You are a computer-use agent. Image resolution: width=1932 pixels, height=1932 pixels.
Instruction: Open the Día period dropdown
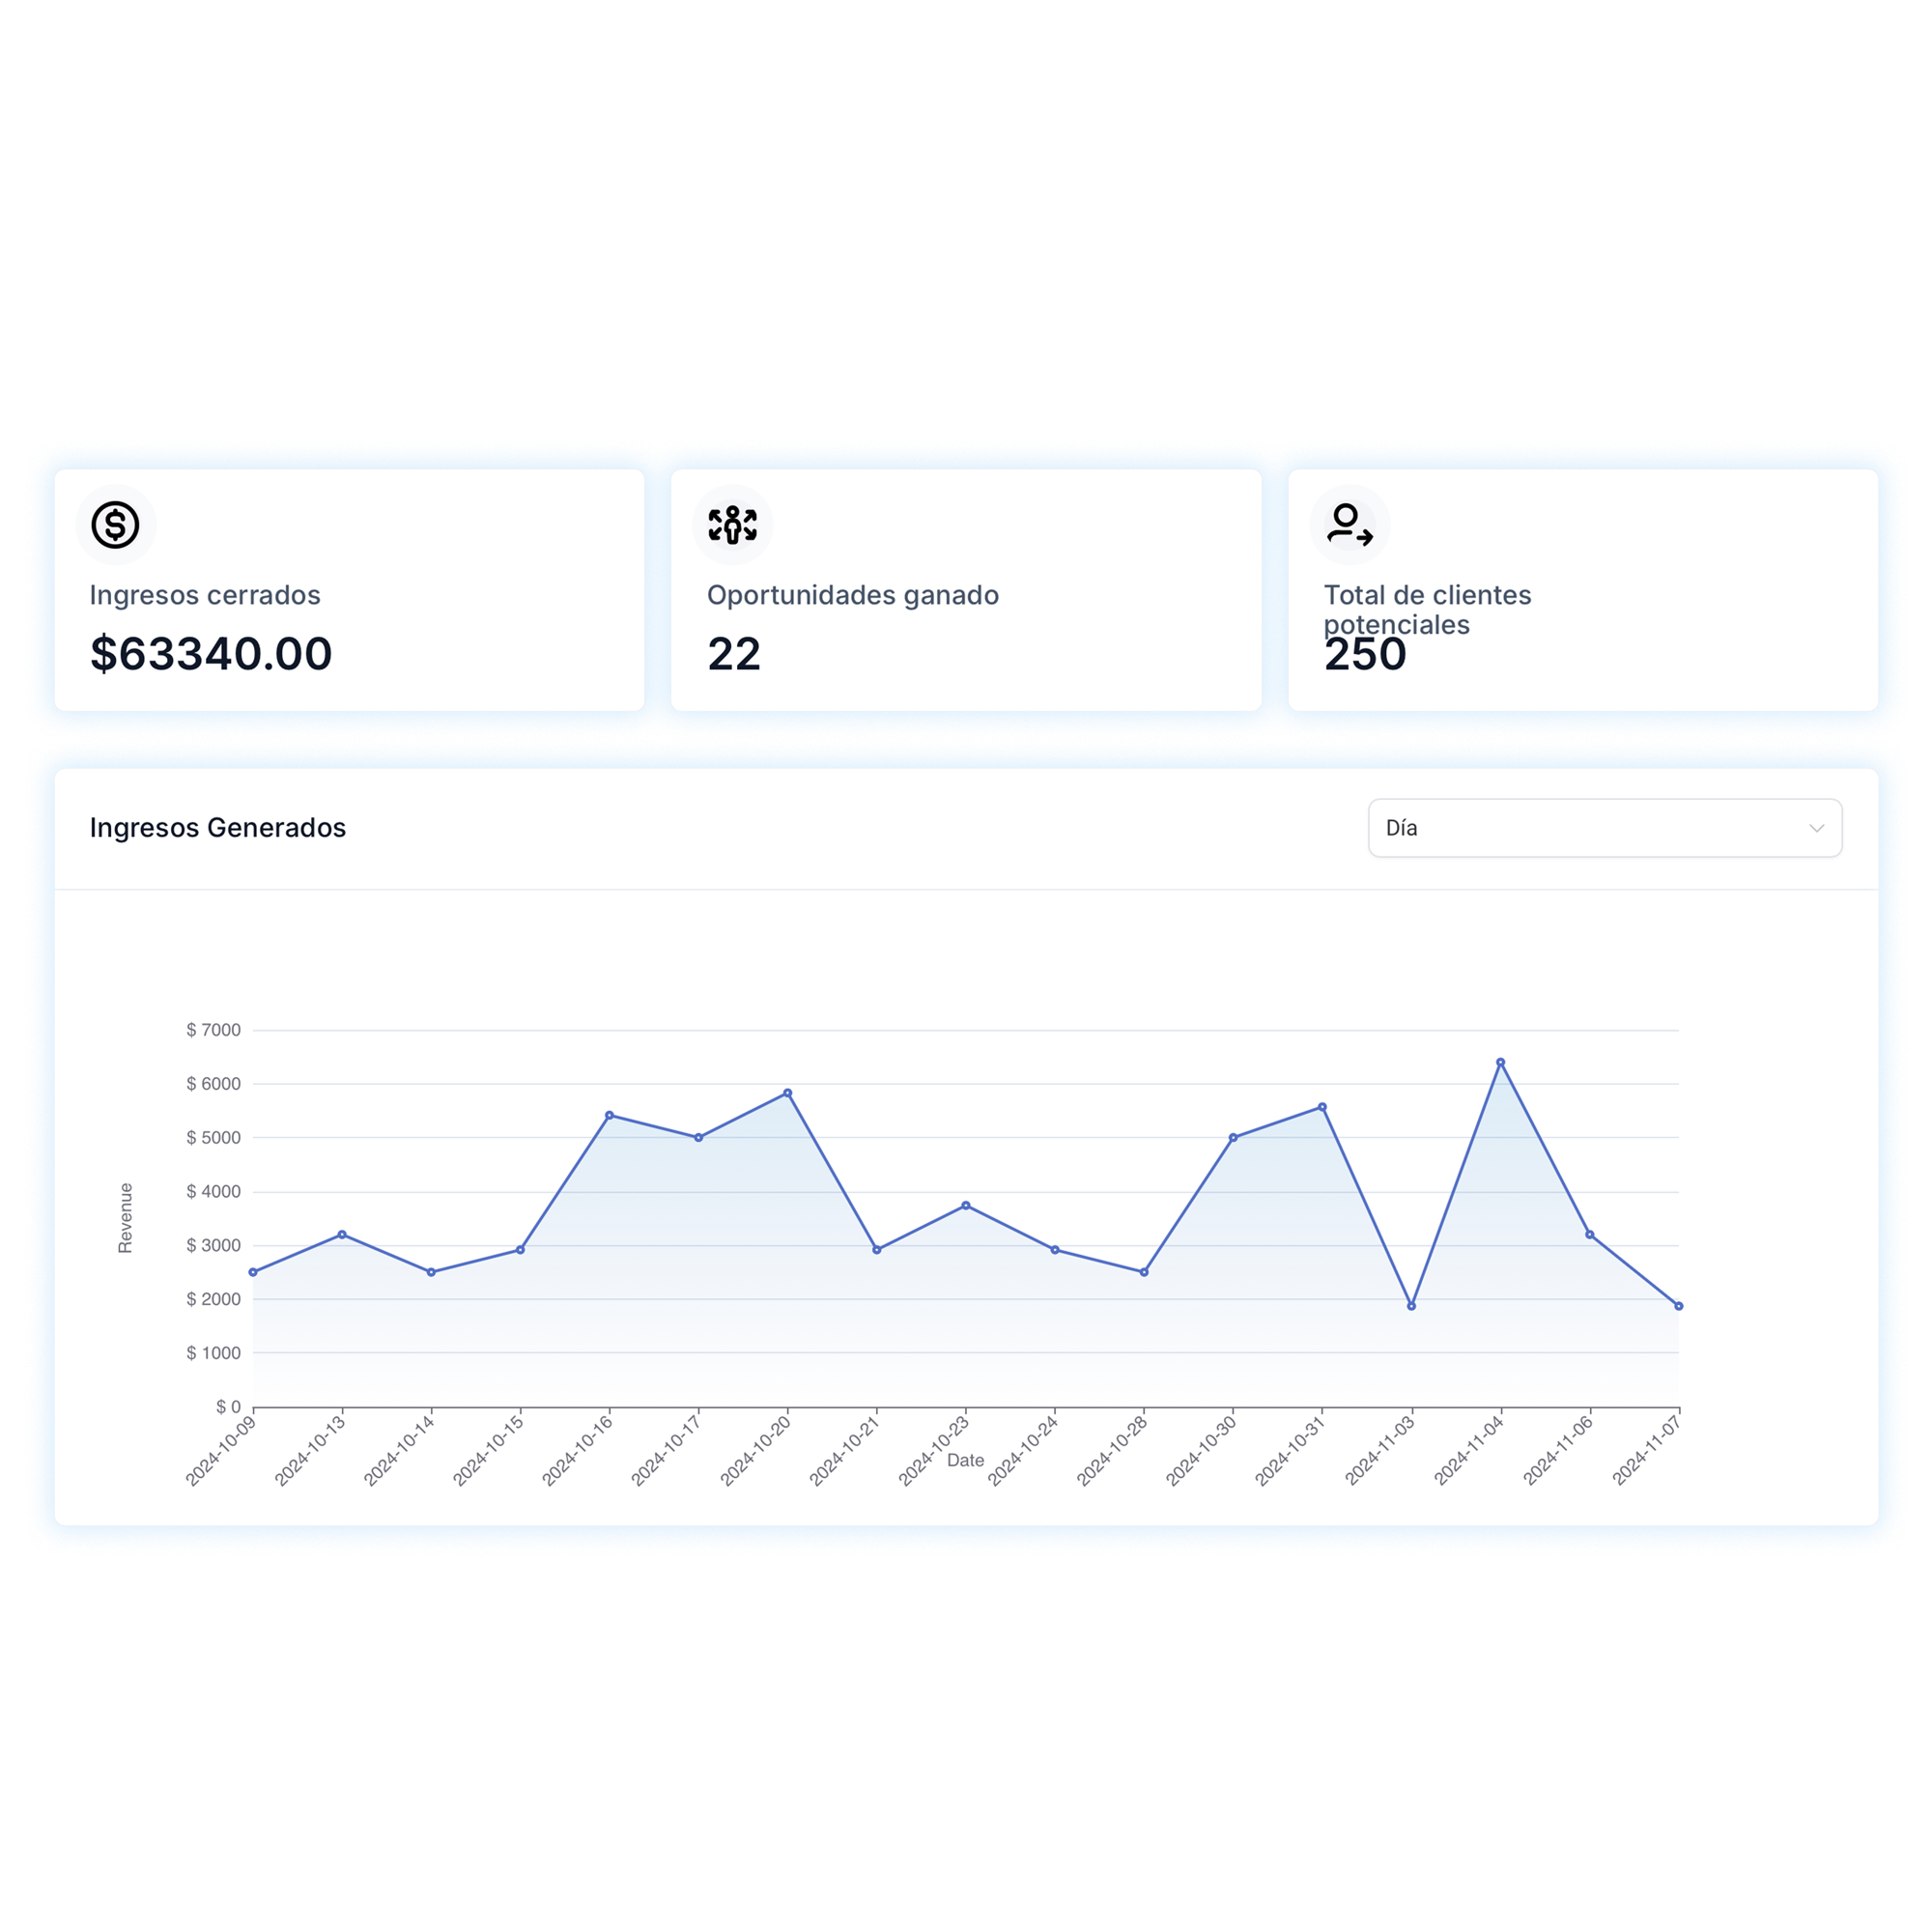tap(1603, 827)
